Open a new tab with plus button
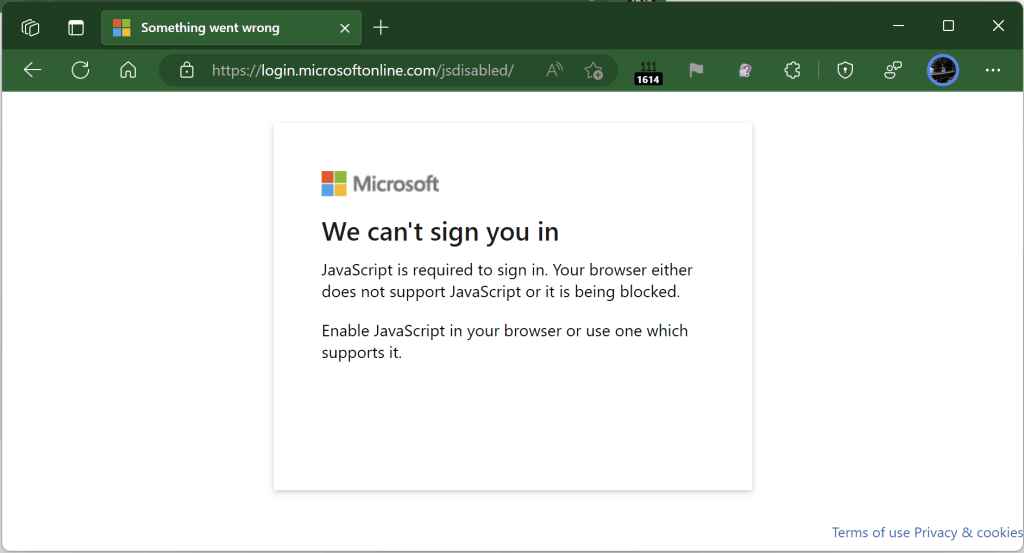Image resolution: width=1024 pixels, height=553 pixels. pos(380,27)
